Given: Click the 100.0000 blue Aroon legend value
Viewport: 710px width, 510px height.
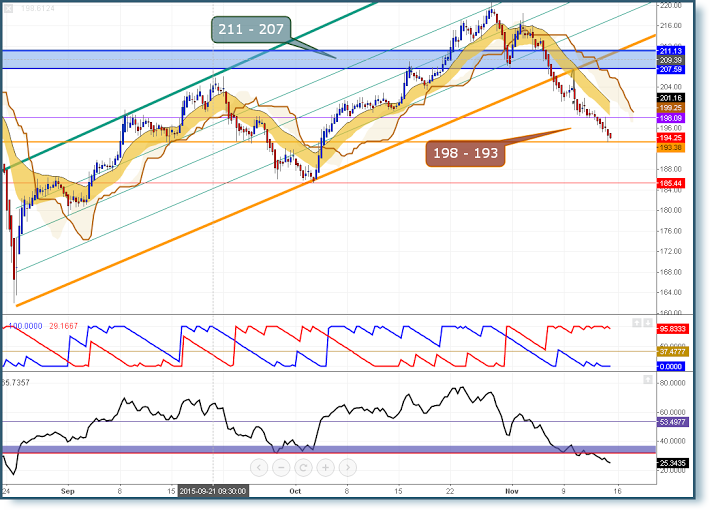Looking at the screenshot, I should click(26, 326).
